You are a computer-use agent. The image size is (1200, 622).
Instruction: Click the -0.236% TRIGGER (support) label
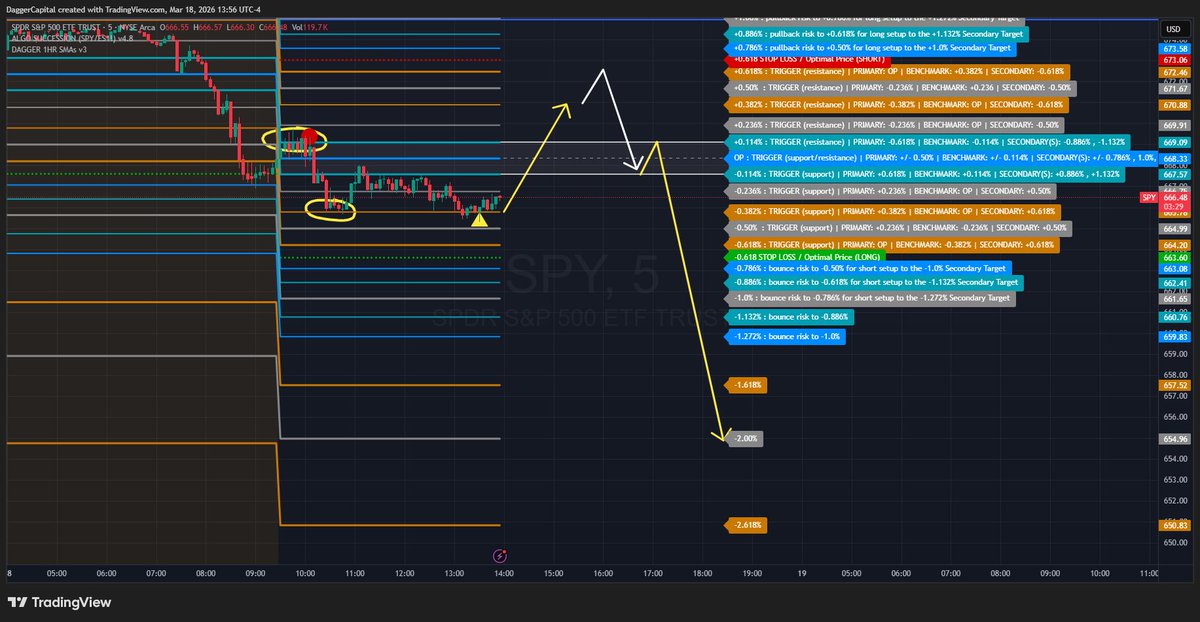tap(889, 191)
